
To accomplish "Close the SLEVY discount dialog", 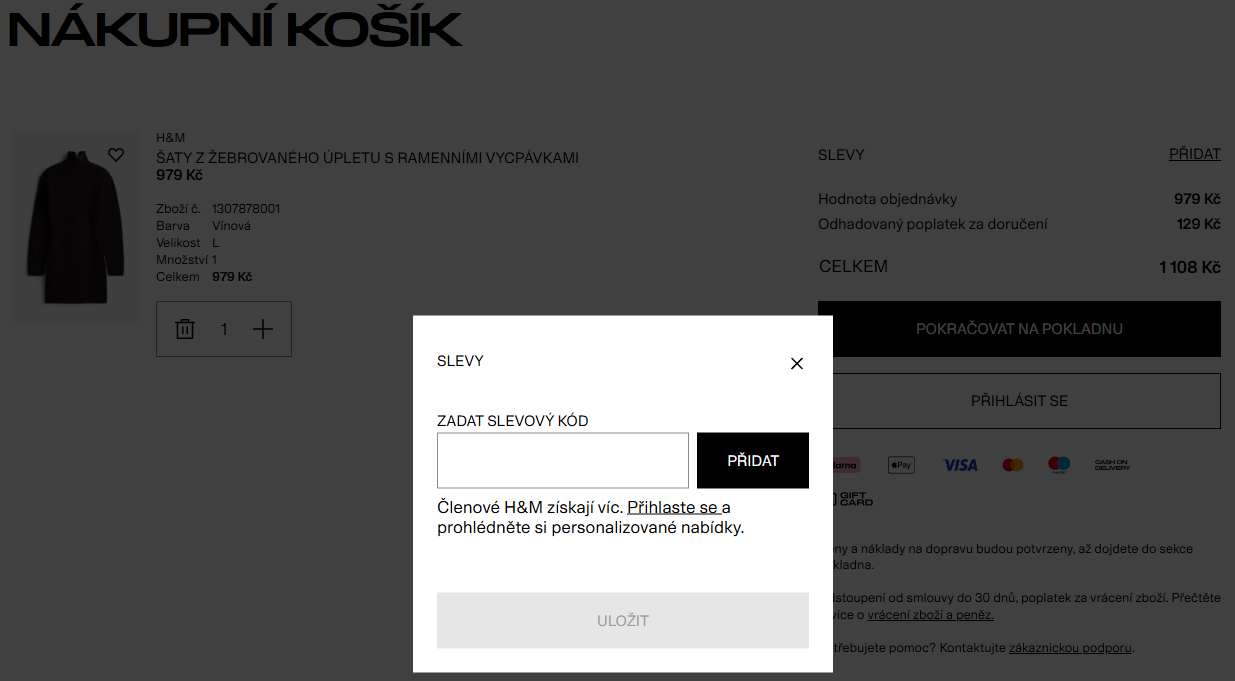I will pyautogui.click(x=796, y=363).
